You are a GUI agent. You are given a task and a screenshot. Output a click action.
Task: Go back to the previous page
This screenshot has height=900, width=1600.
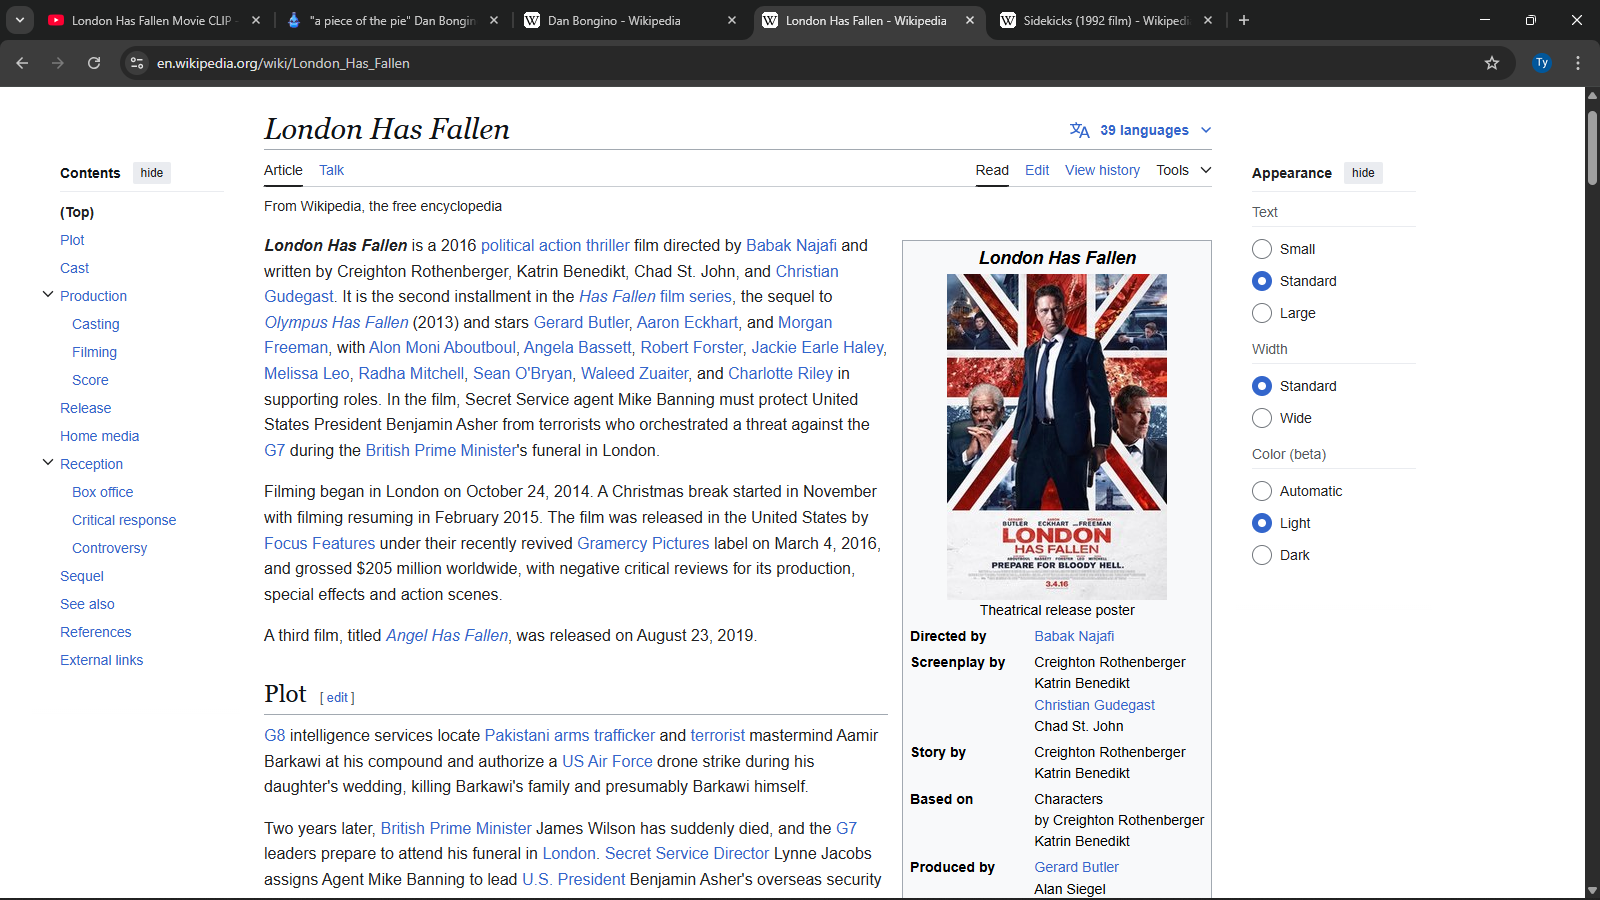[22, 63]
